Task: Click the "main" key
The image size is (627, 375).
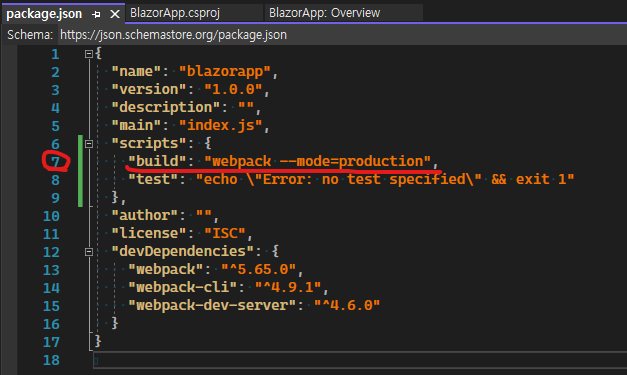Action: coord(136,126)
